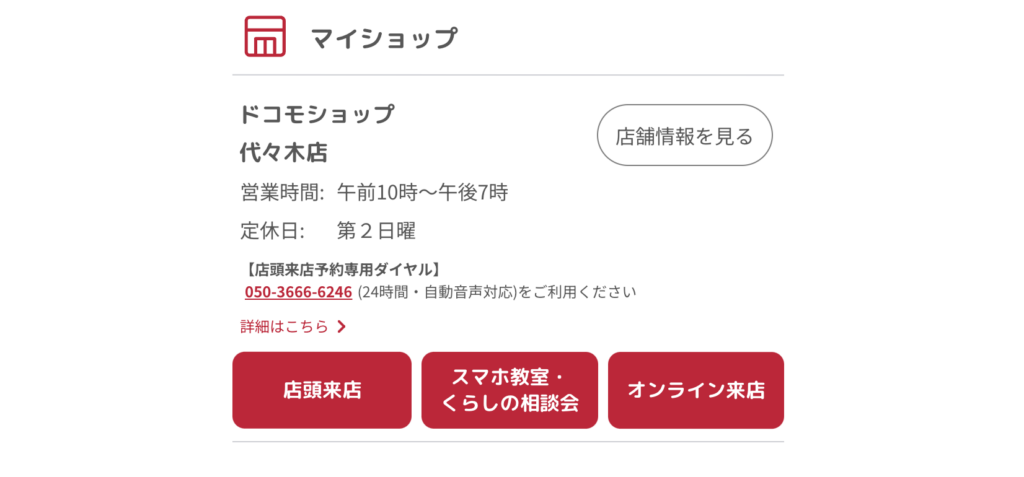This screenshot has width=1024, height=477.
Task: Click the 定休日 label
Action: (272, 231)
